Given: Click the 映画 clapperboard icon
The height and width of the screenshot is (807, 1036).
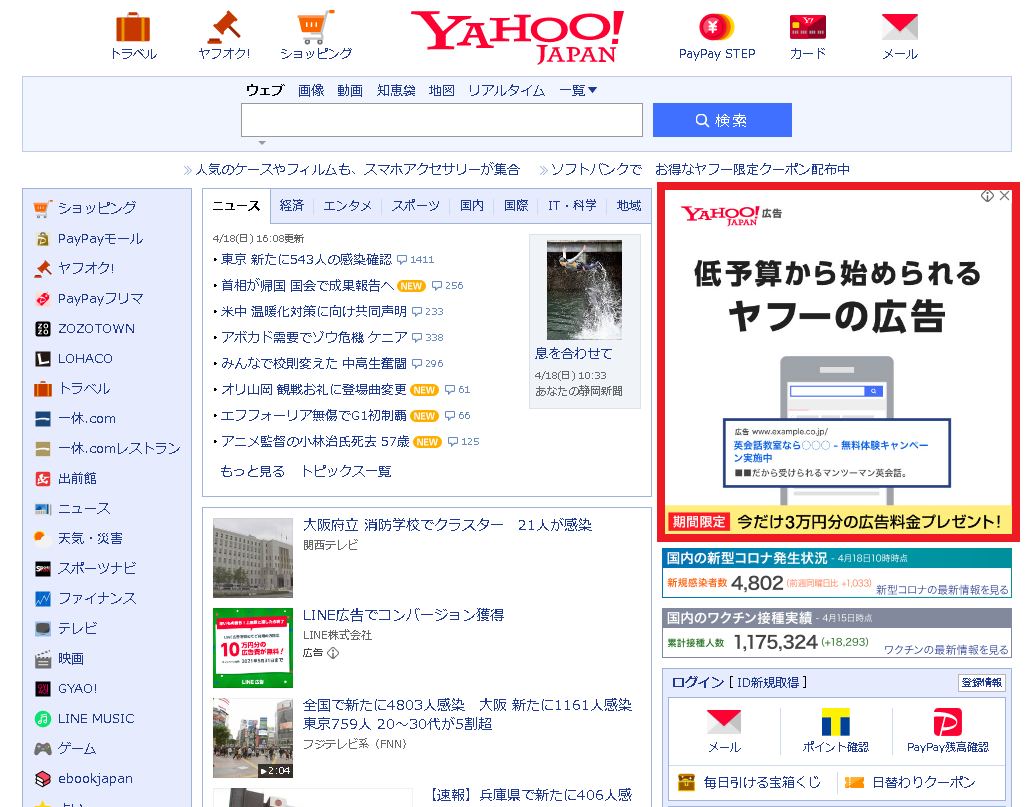Looking at the screenshot, I should tap(42, 658).
